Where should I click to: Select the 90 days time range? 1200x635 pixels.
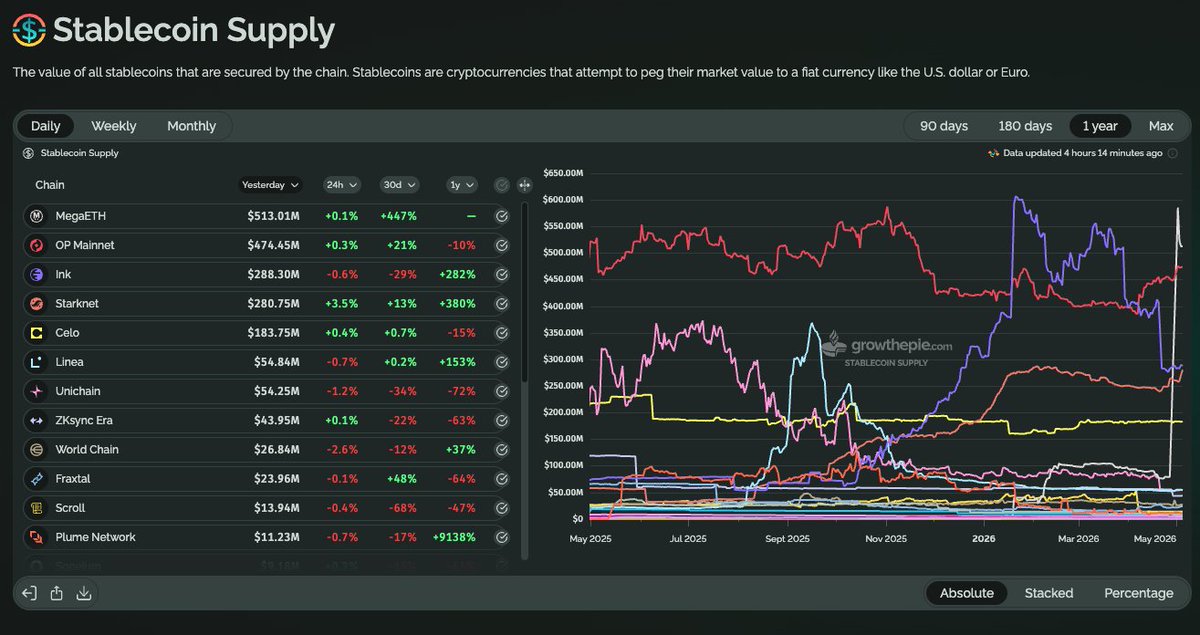point(944,126)
